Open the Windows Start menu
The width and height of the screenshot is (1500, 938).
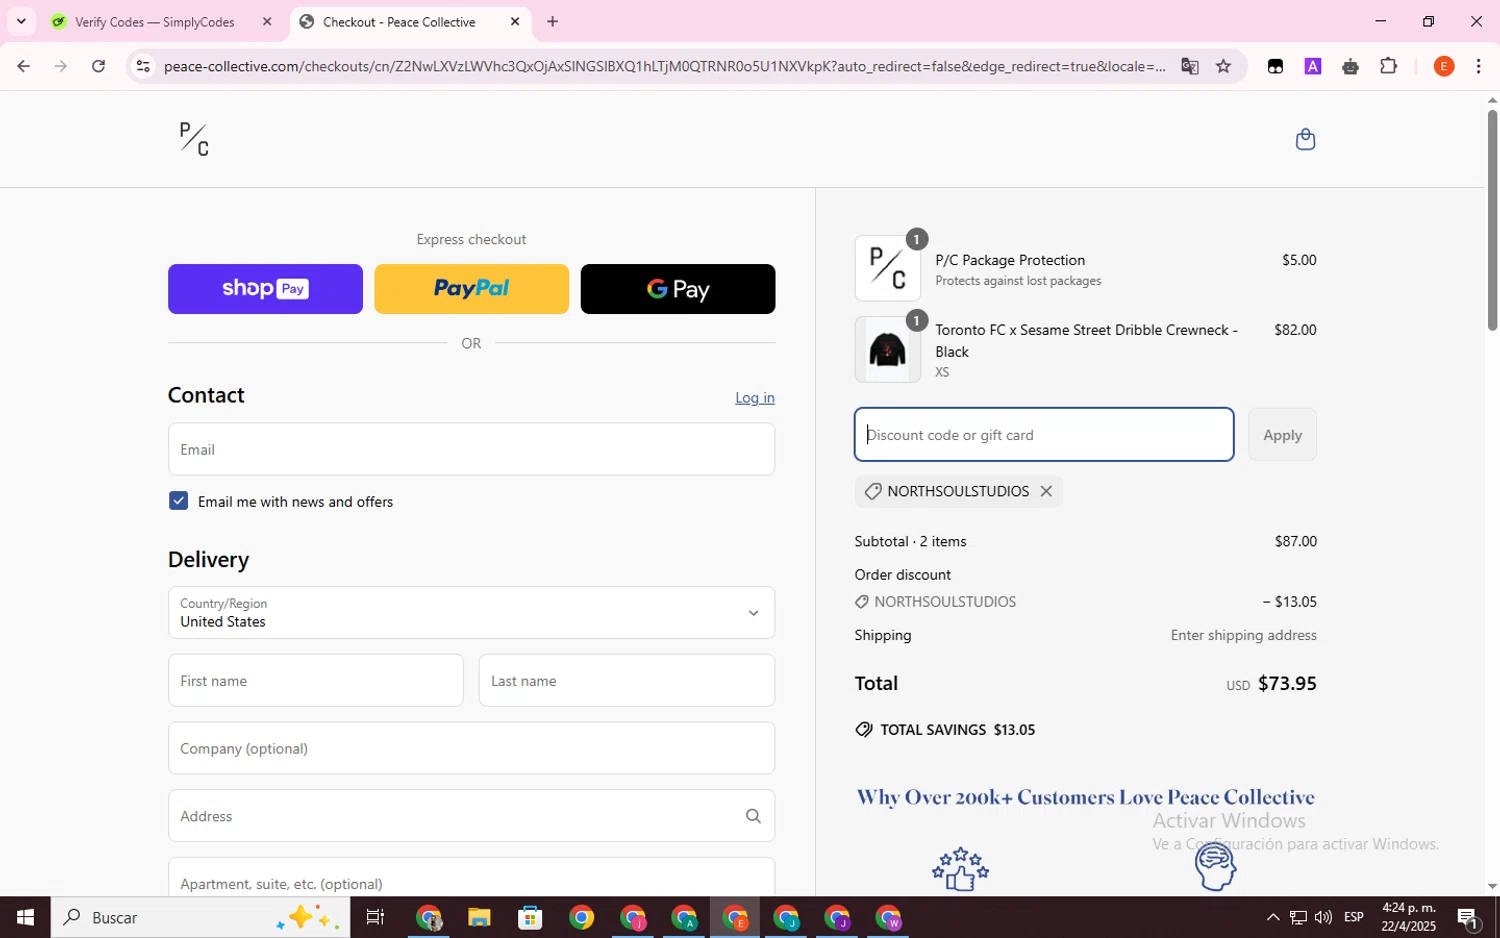tap(25, 917)
